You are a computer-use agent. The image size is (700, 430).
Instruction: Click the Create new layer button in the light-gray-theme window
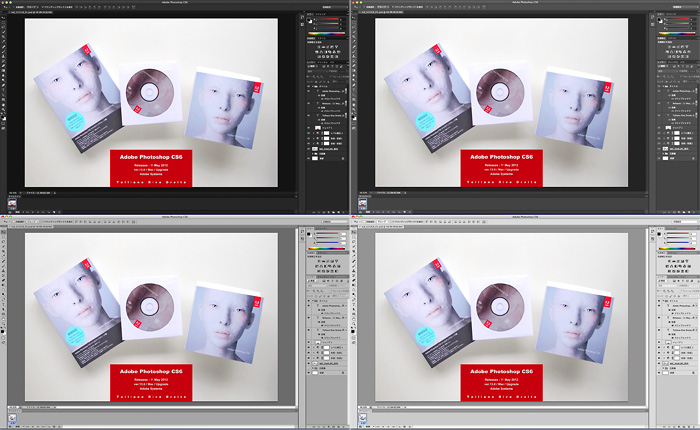point(689,426)
